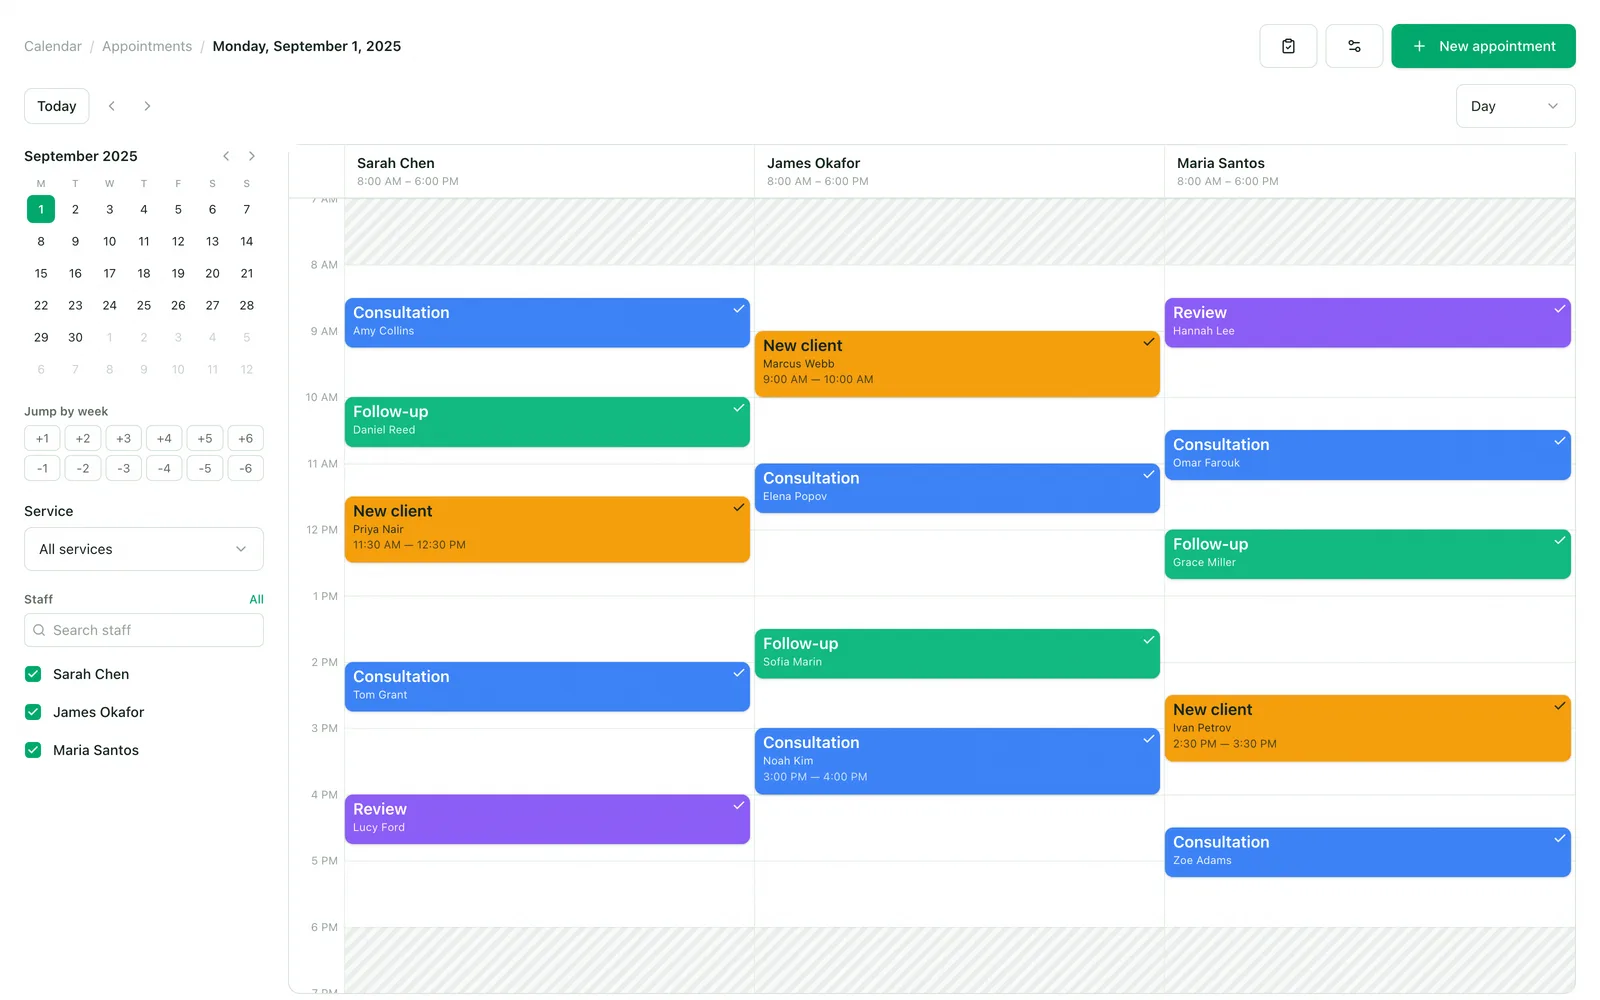Click checkmark on Tom Grant consultation

coord(739,673)
